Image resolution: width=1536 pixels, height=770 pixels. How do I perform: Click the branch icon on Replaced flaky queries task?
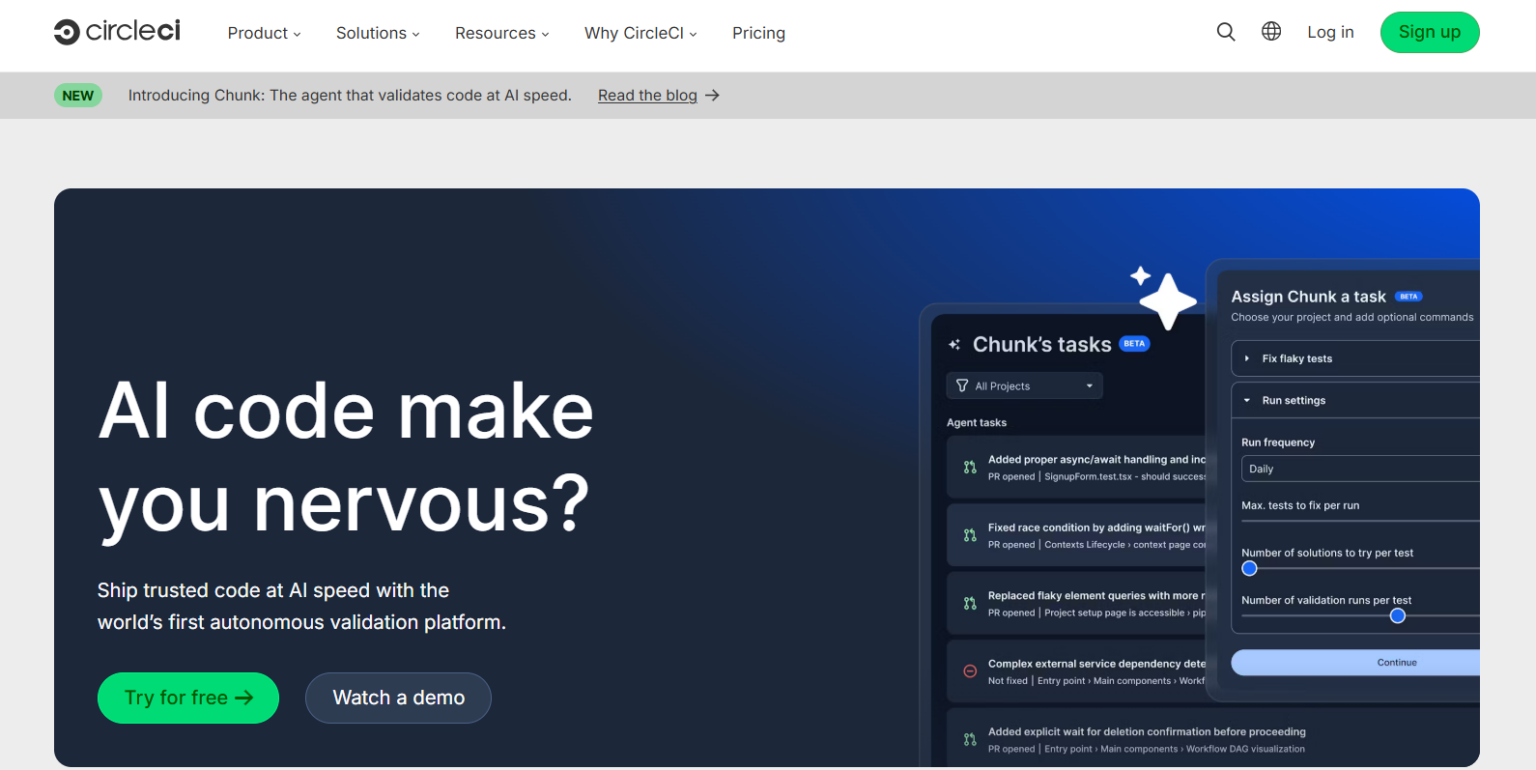pos(969,603)
